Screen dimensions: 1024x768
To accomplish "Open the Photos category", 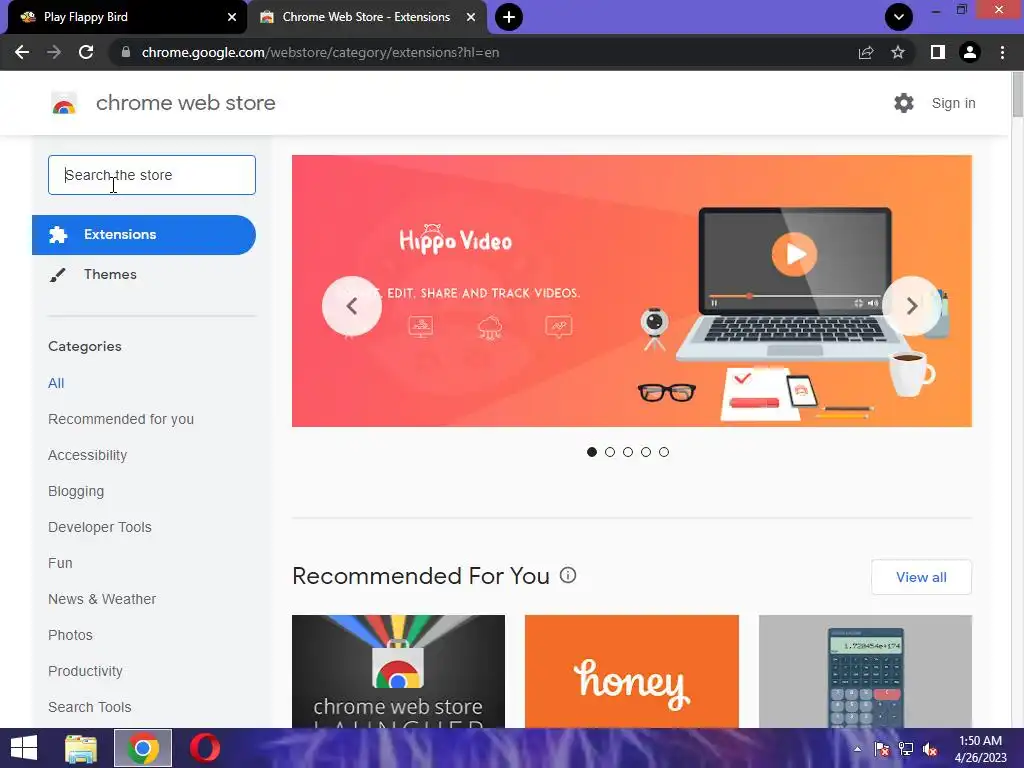I will (71, 635).
